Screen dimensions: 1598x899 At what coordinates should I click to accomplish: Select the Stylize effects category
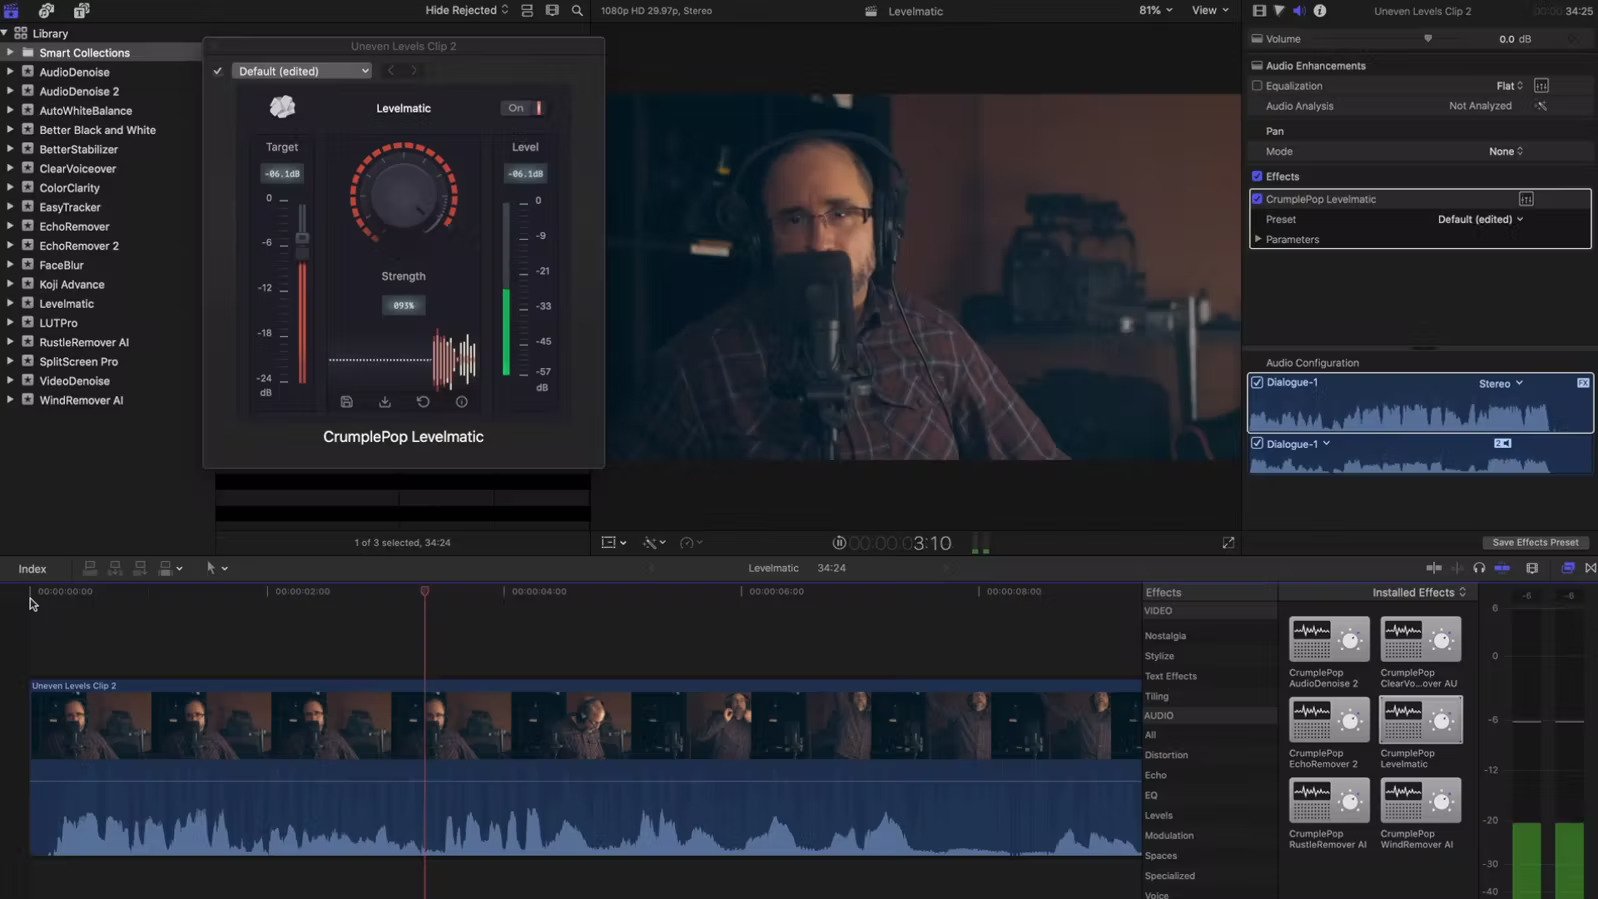[x=1159, y=656]
